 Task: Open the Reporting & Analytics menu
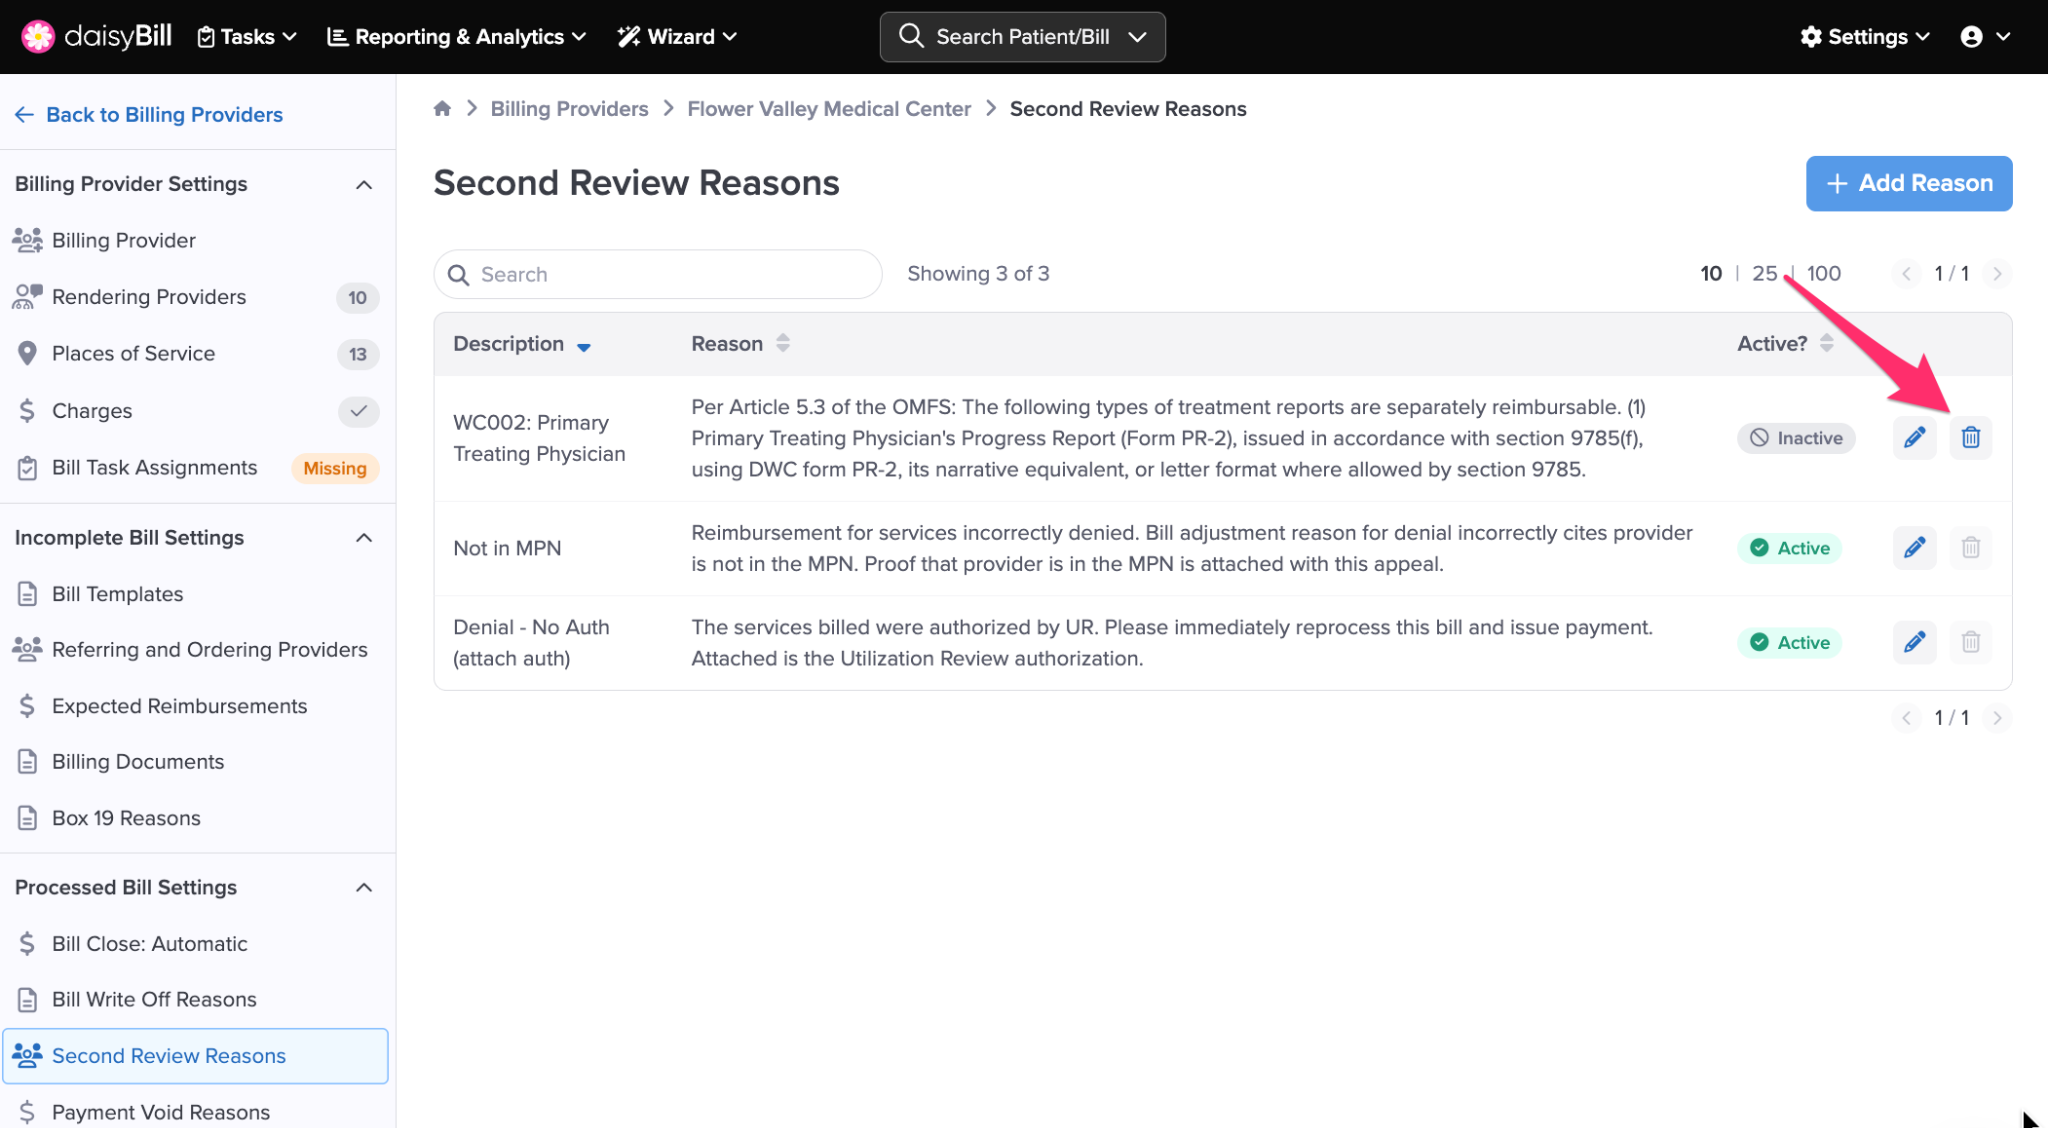pos(457,37)
